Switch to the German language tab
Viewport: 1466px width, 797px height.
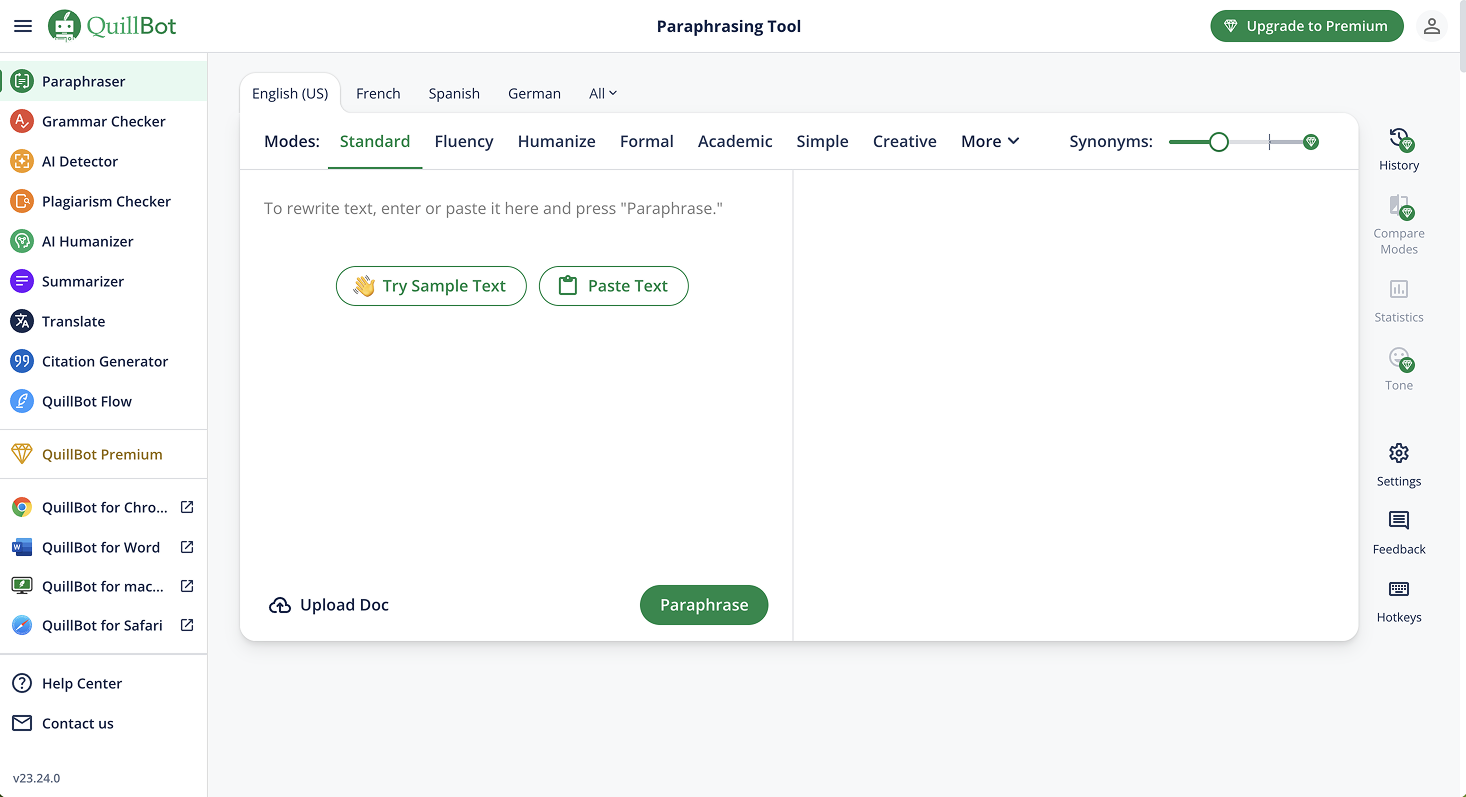pyautogui.click(x=534, y=93)
